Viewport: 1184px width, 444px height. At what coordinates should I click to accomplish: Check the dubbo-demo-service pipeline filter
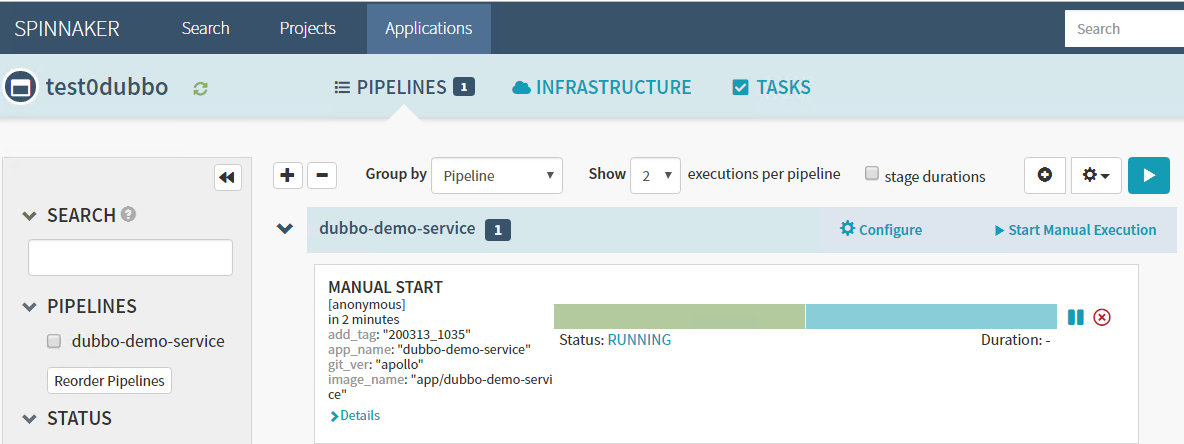pos(55,341)
